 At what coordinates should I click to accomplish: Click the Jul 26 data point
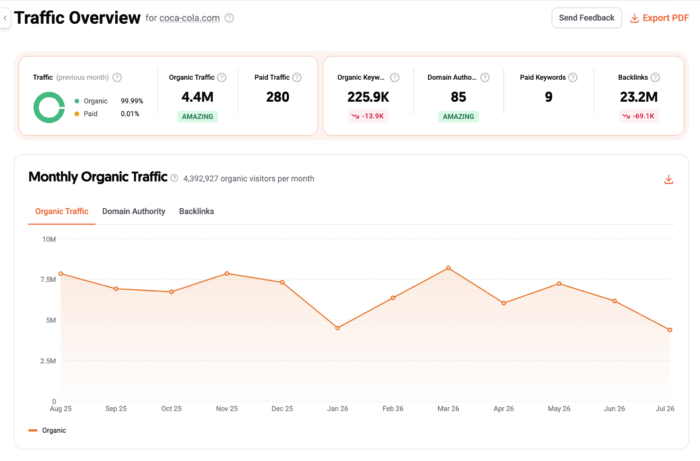670,330
